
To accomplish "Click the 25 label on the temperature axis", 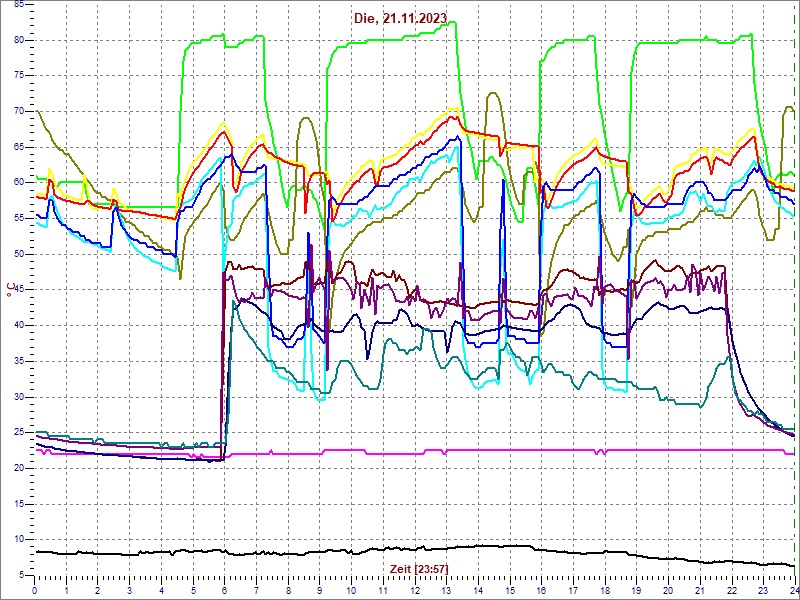I will click(x=19, y=433).
